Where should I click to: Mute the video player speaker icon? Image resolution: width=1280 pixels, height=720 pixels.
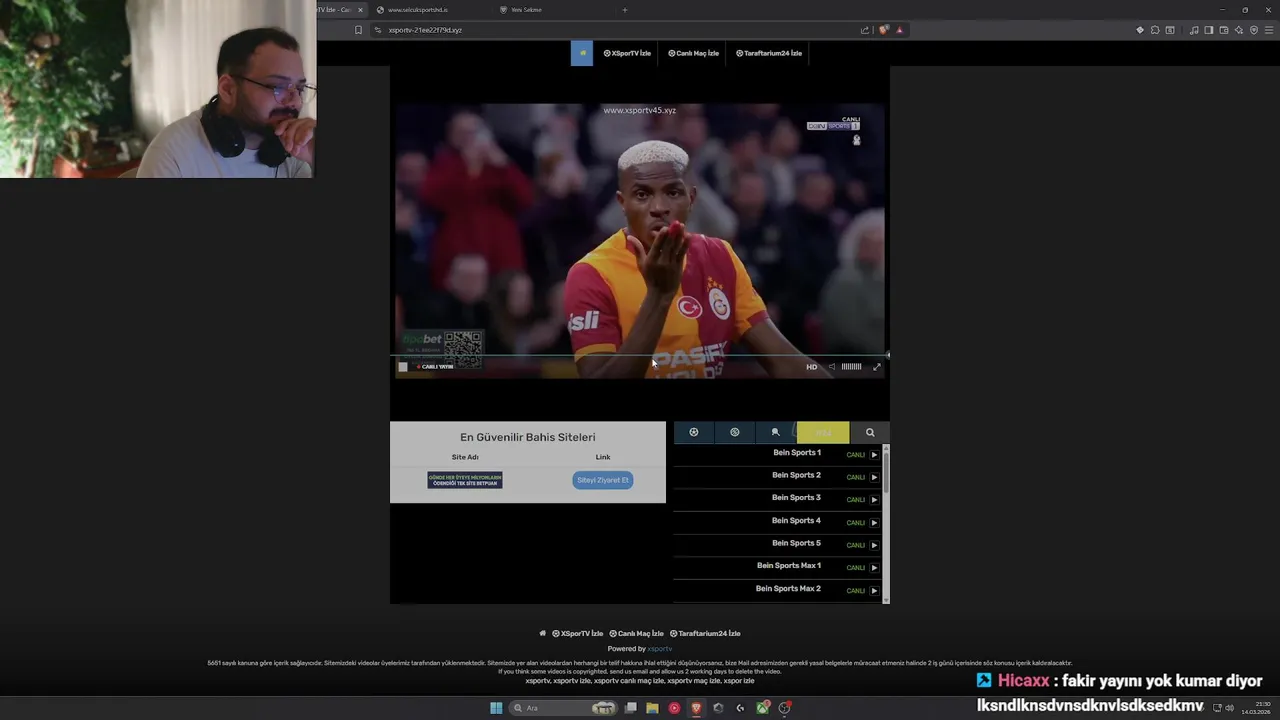click(x=832, y=367)
